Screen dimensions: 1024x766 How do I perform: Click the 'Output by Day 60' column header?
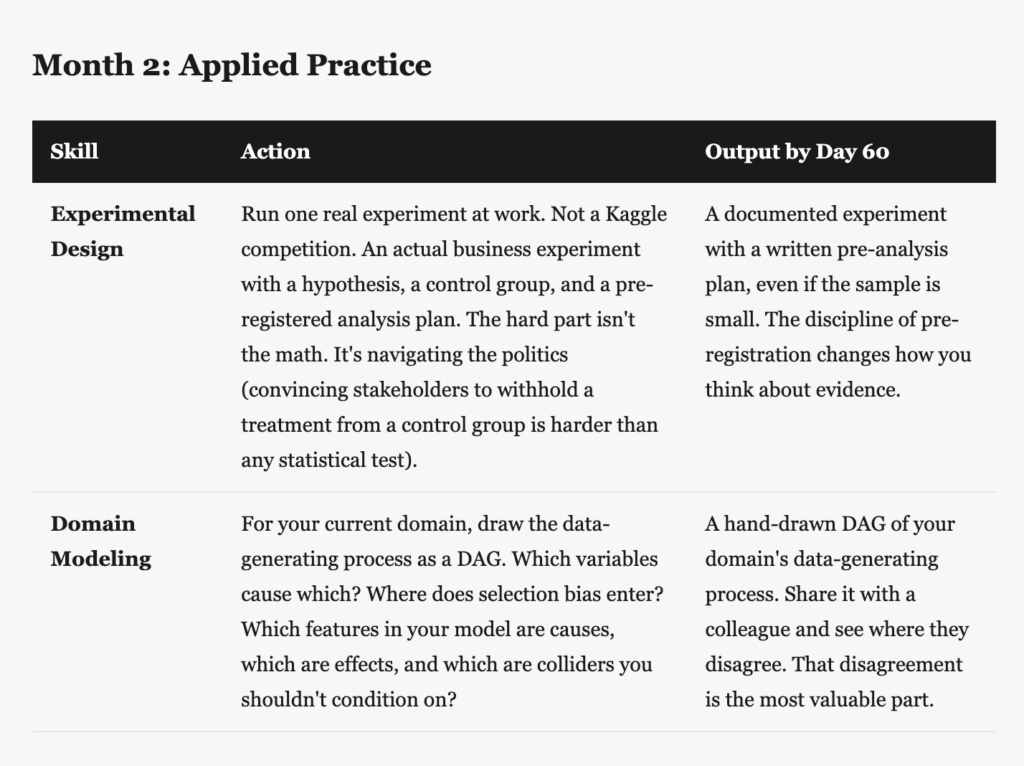[x=797, y=152]
